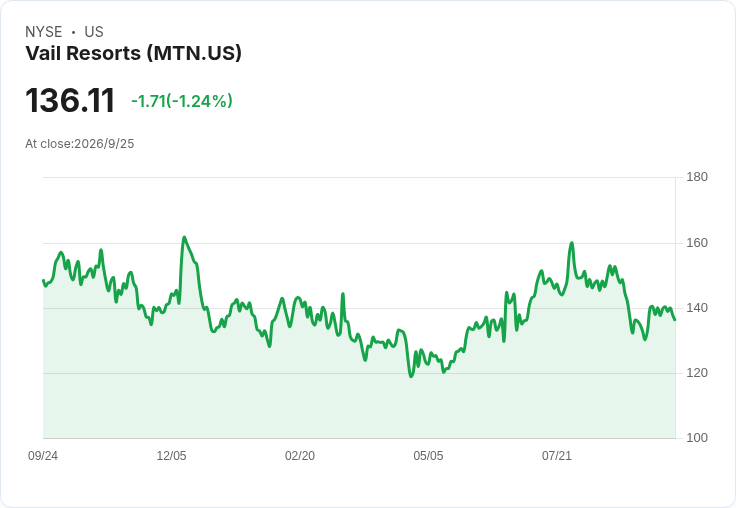This screenshot has height=508, width=736.
Task: Select the 136.11 price value
Action: [x=70, y=100]
